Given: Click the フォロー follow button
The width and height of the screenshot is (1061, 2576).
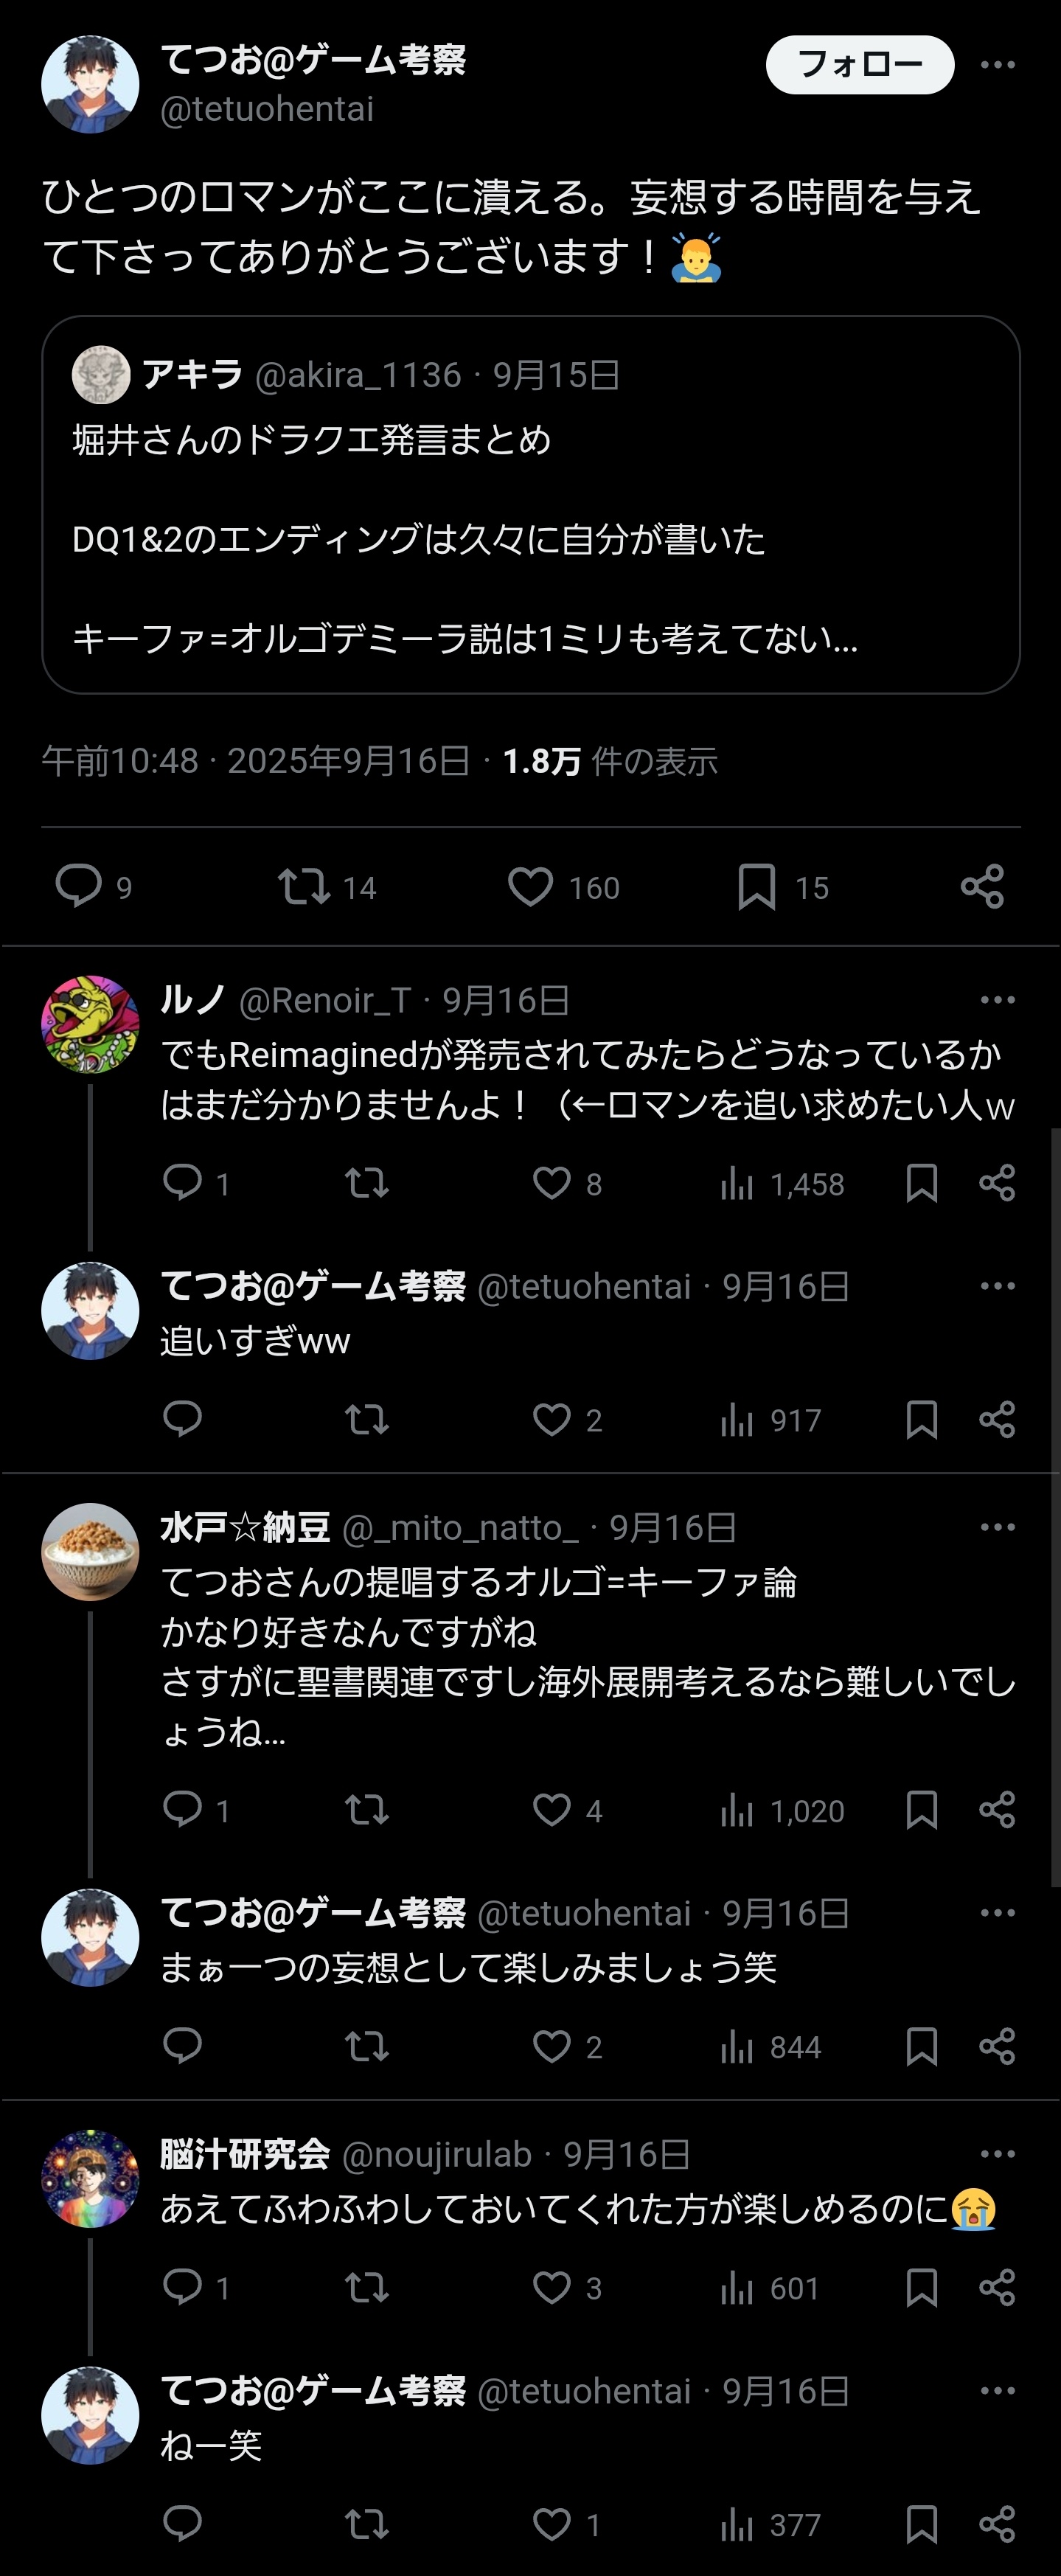Looking at the screenshot, I should point(859,65).
